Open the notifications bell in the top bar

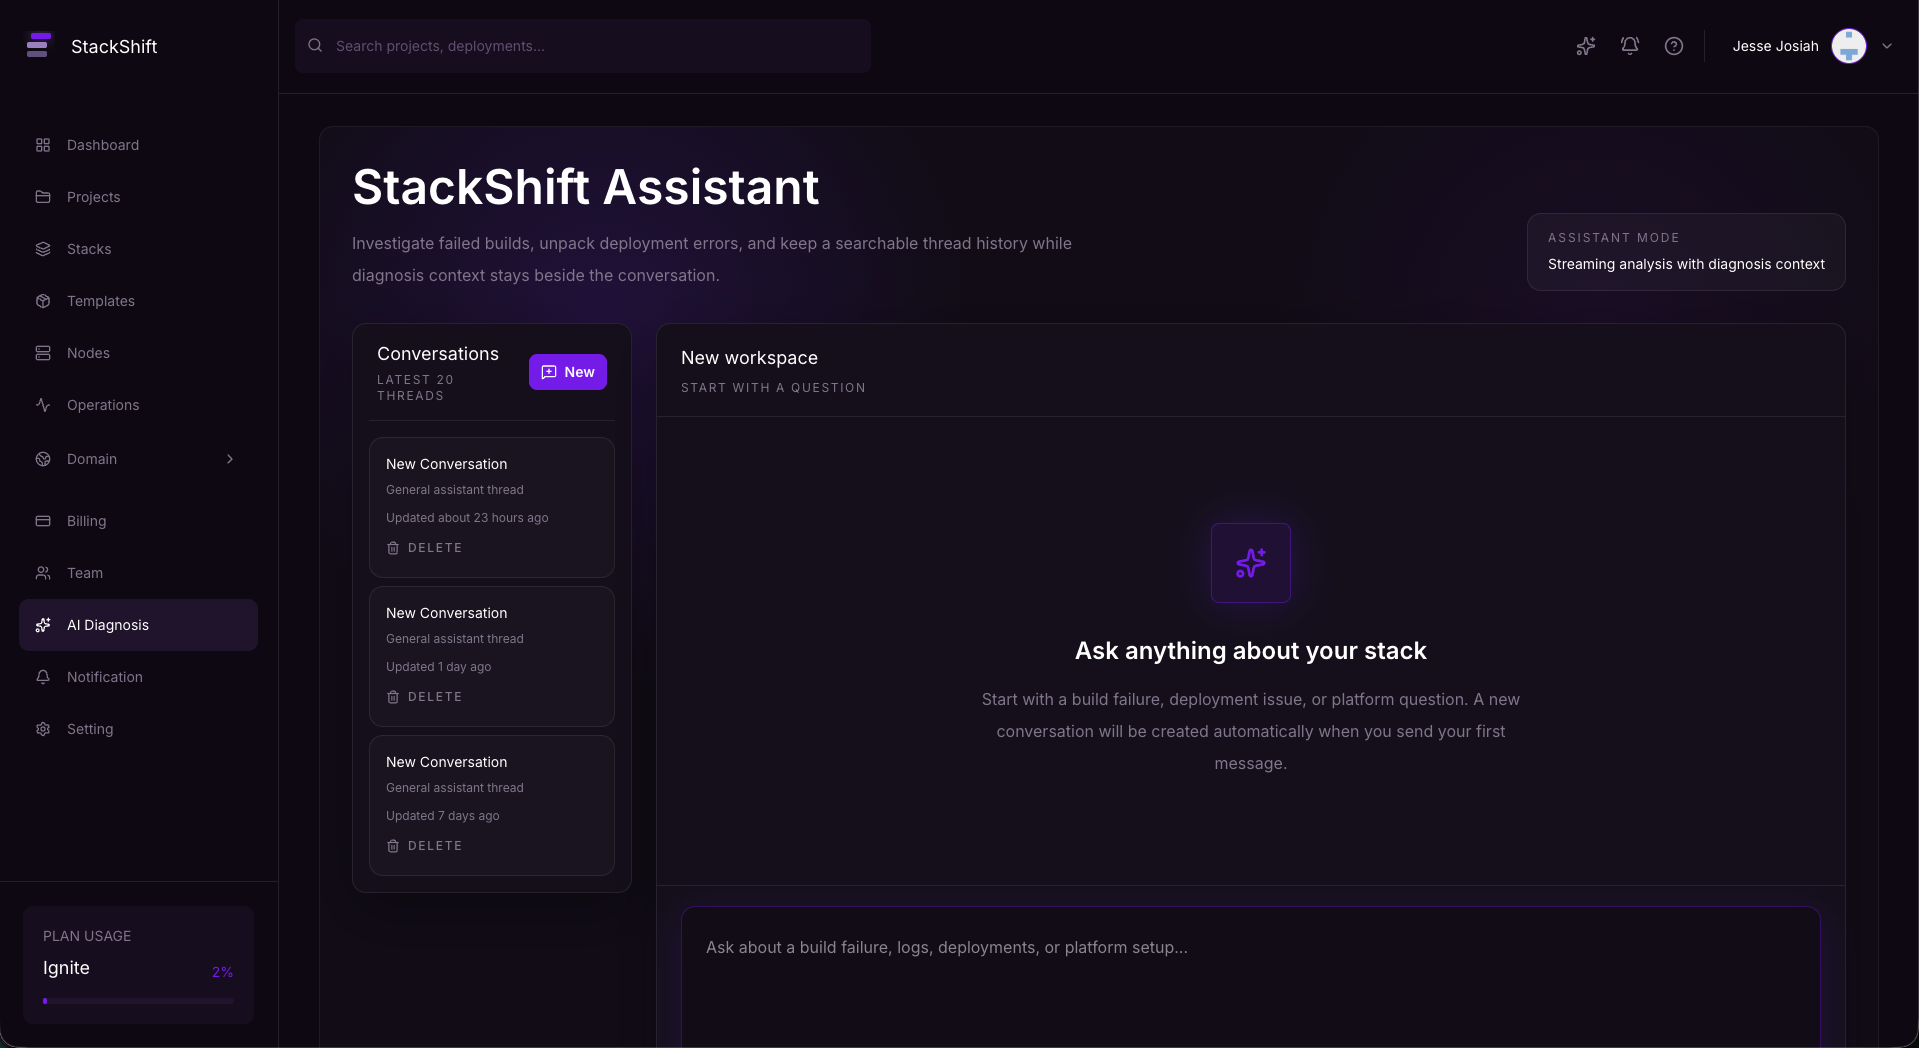coord(1629,46)
